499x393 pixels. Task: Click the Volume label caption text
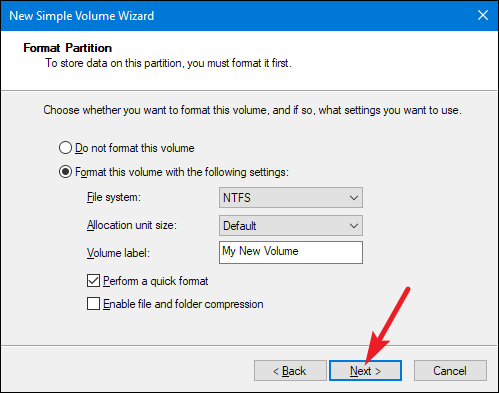(118, 253)
